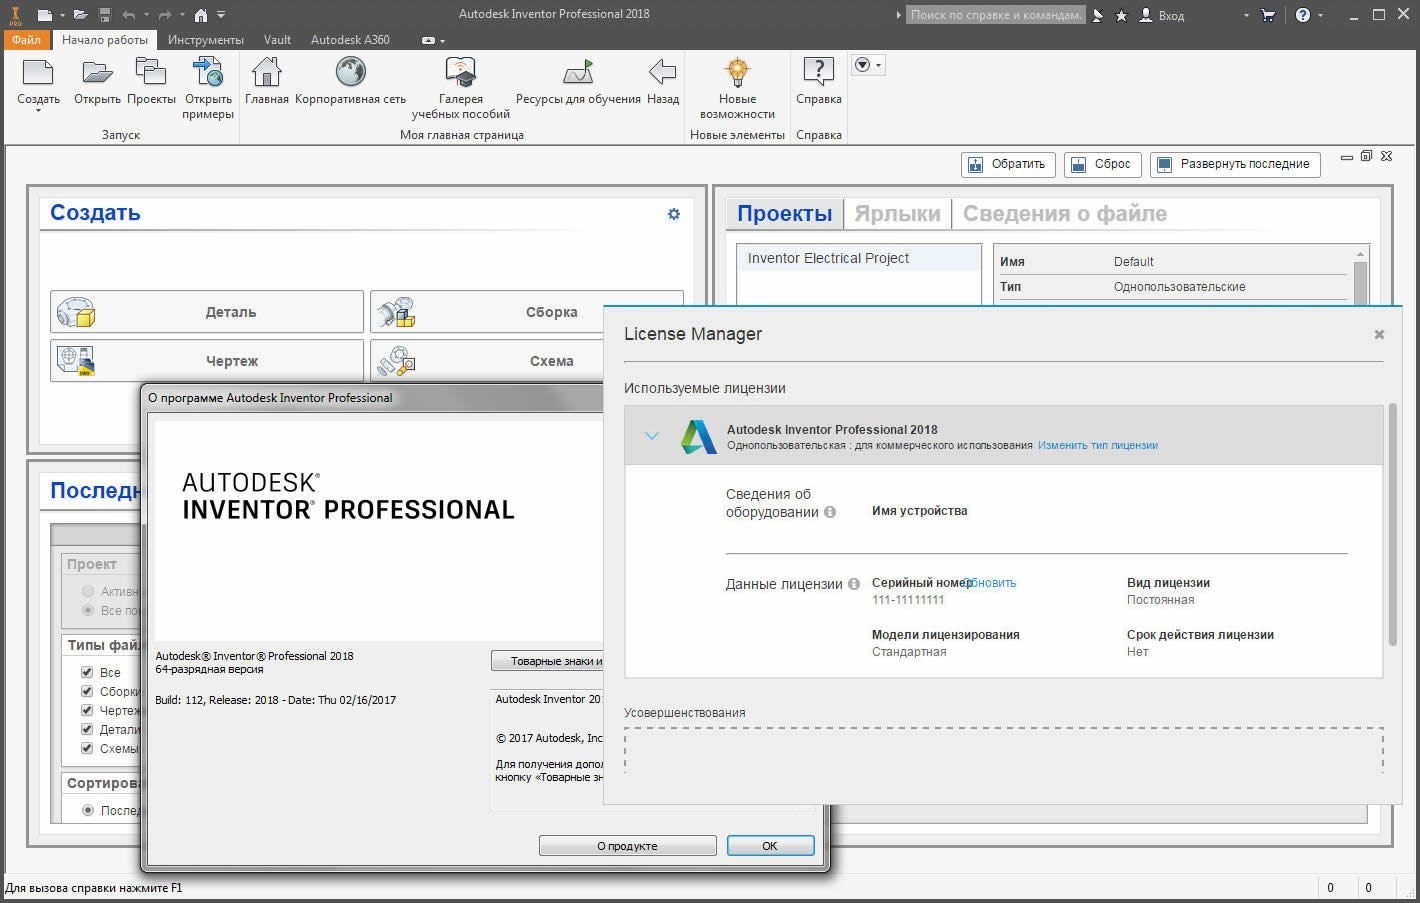The image size is (1420, 903).
Task: Click the Inventor PRO application logo
Action: click(15, 15)
